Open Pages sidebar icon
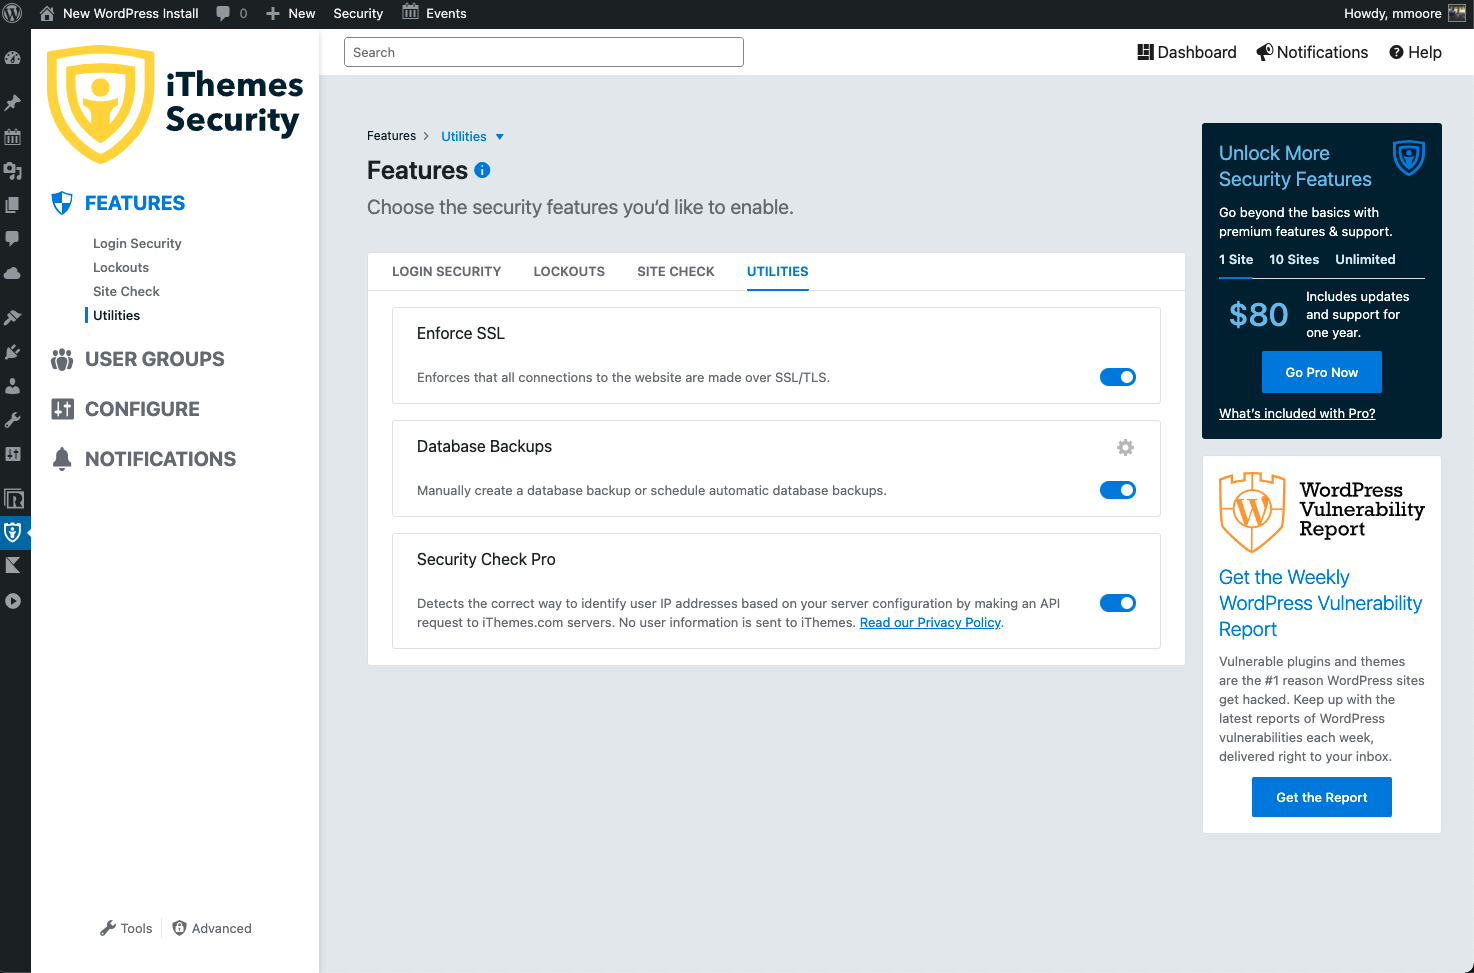Image resolution: width=1474 pixels, height=973 pixels. (13, 205)
